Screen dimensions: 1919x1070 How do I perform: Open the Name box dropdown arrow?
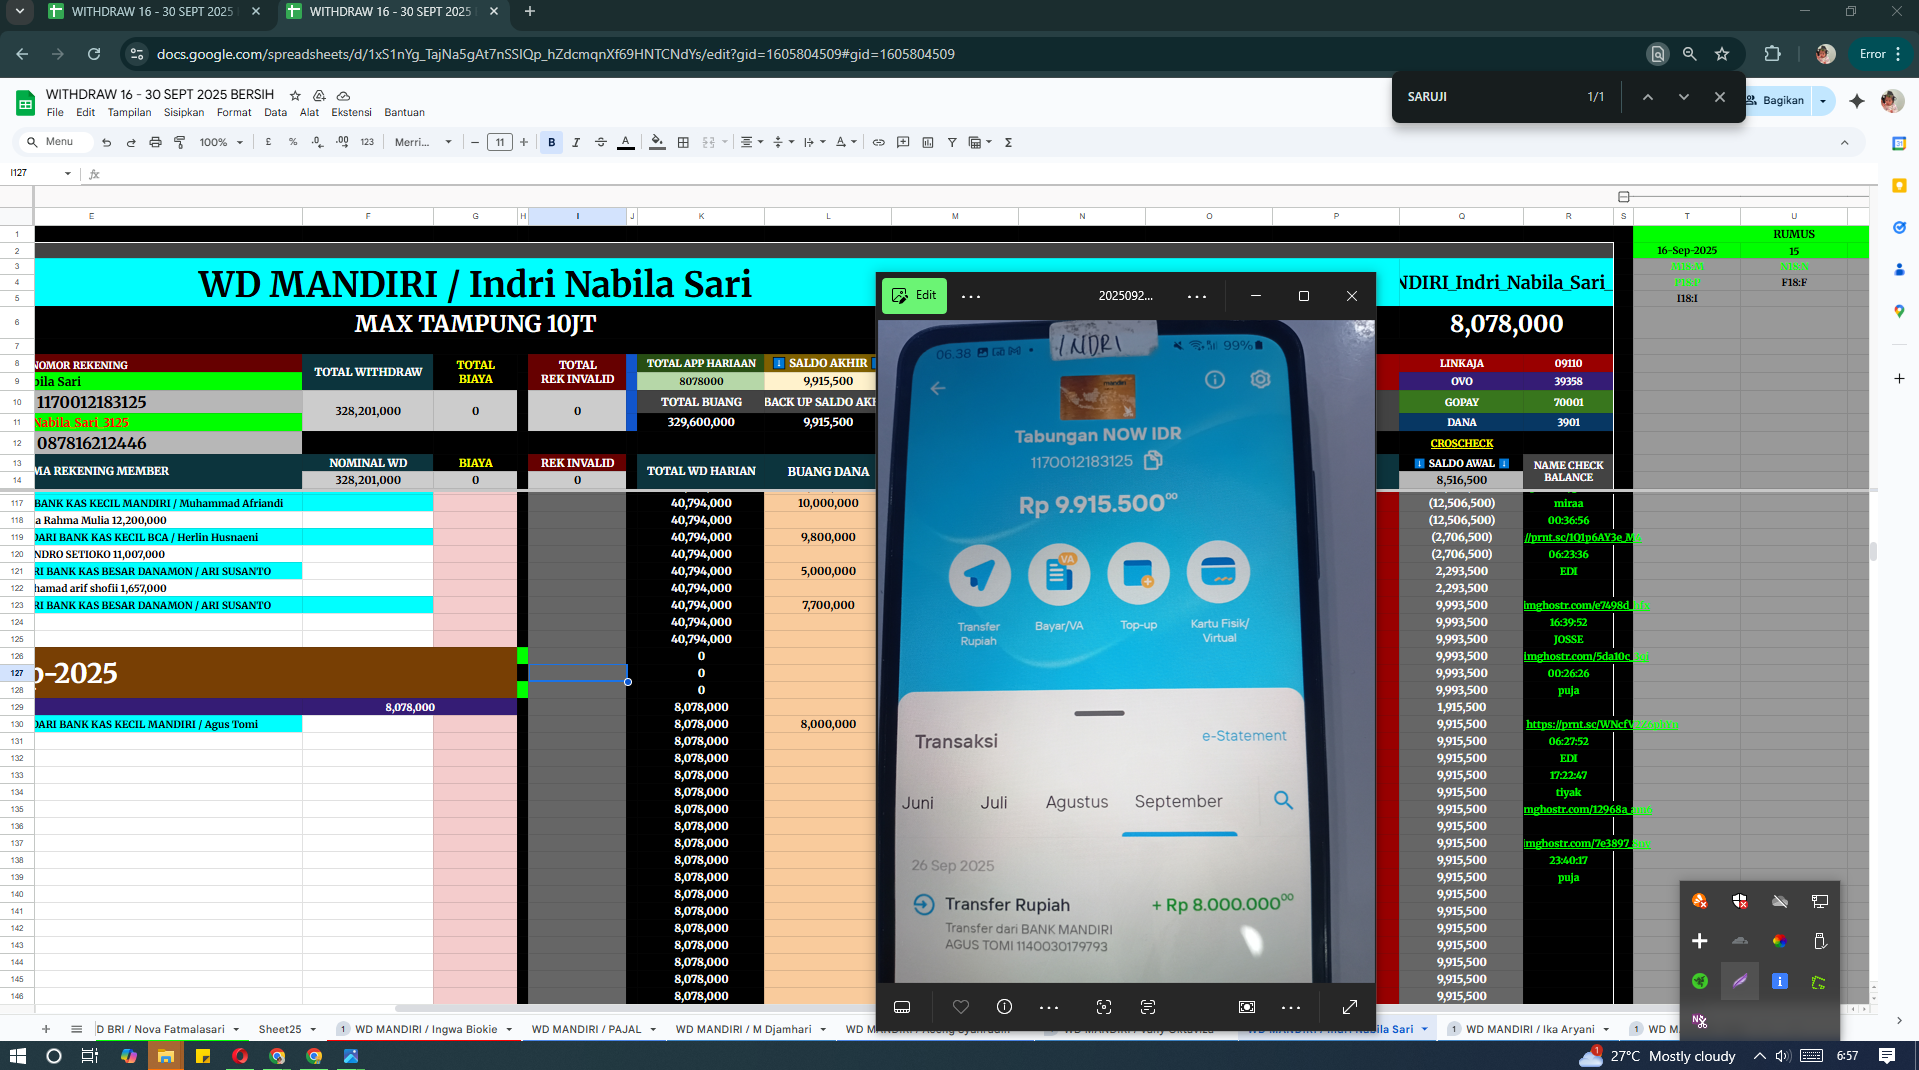click(68, 173)
